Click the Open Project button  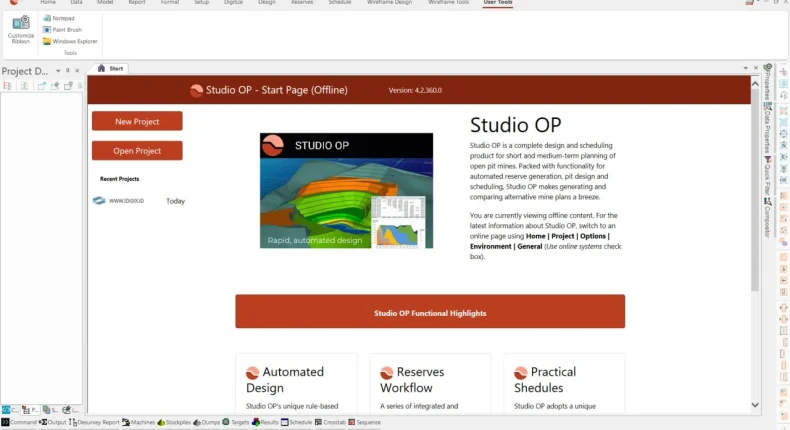pos(137,151)
